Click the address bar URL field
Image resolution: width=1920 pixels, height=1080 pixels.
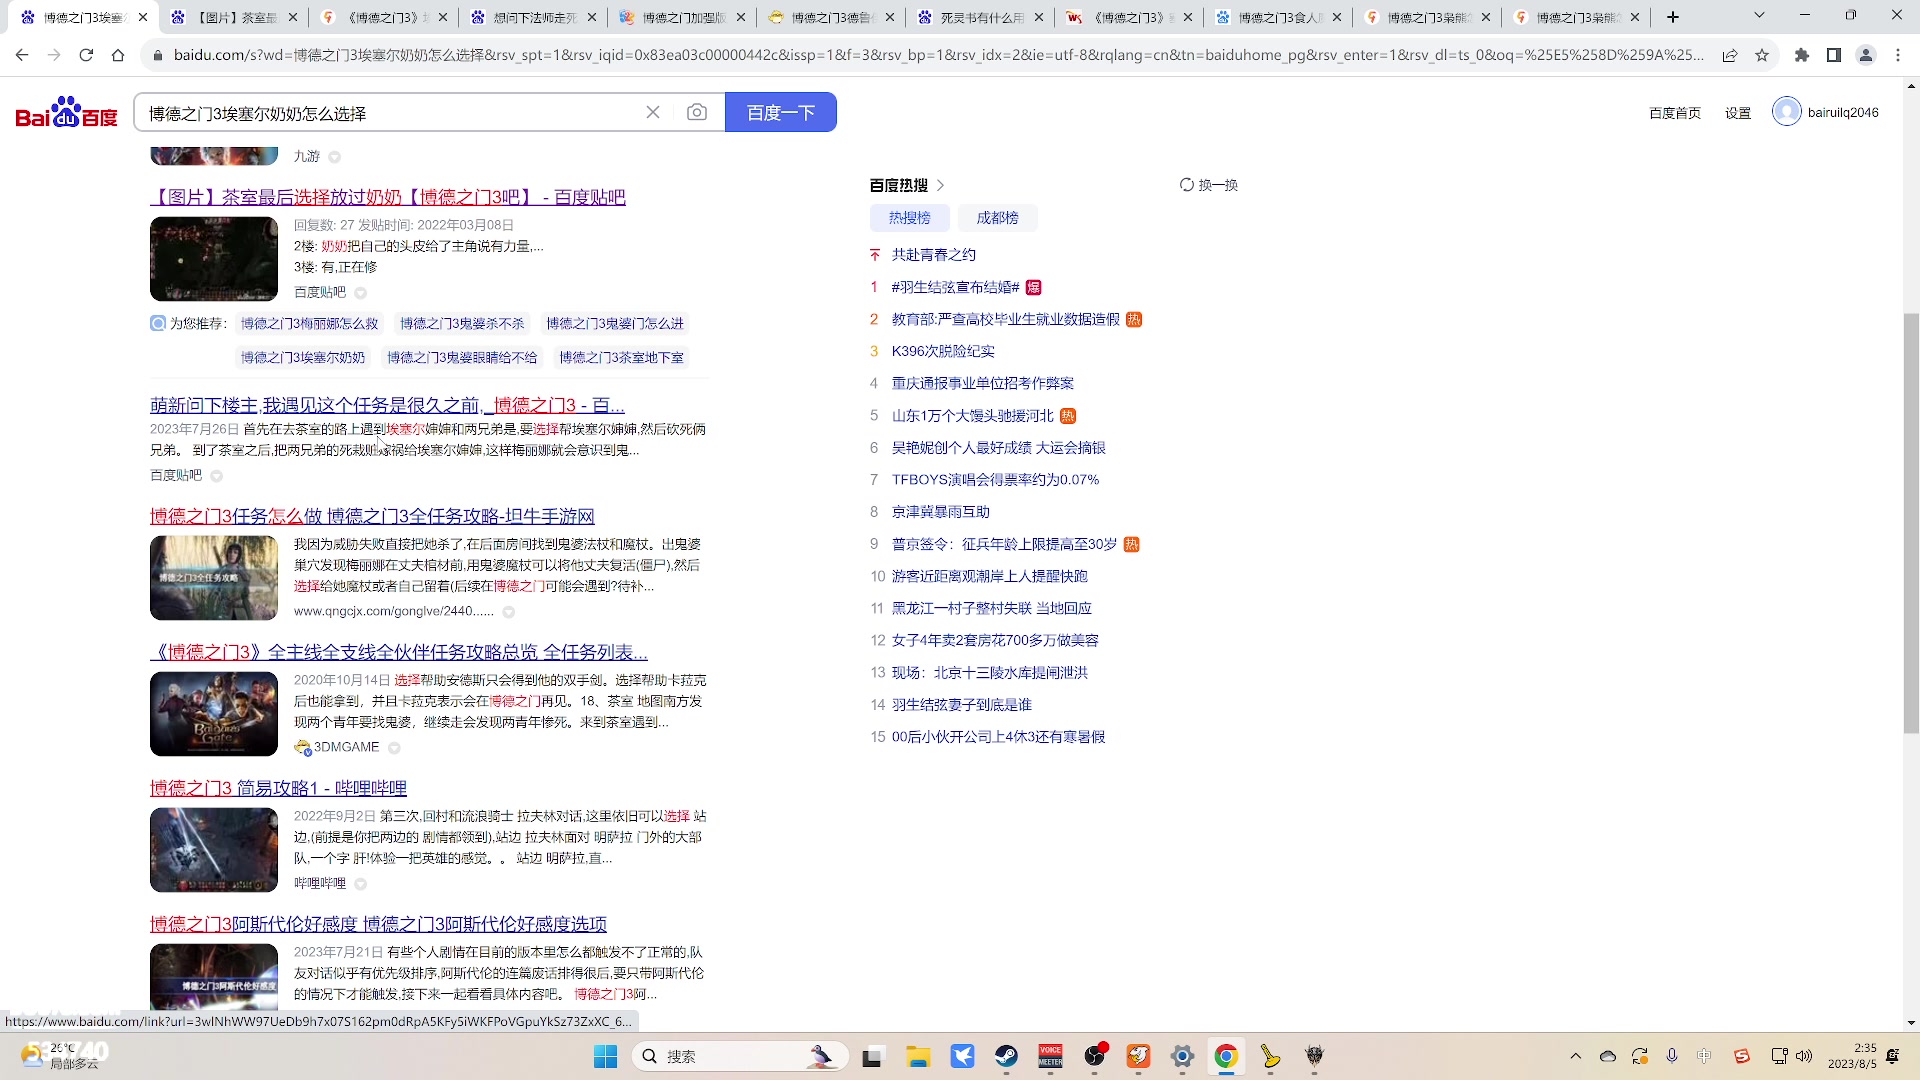pos(938,55)
